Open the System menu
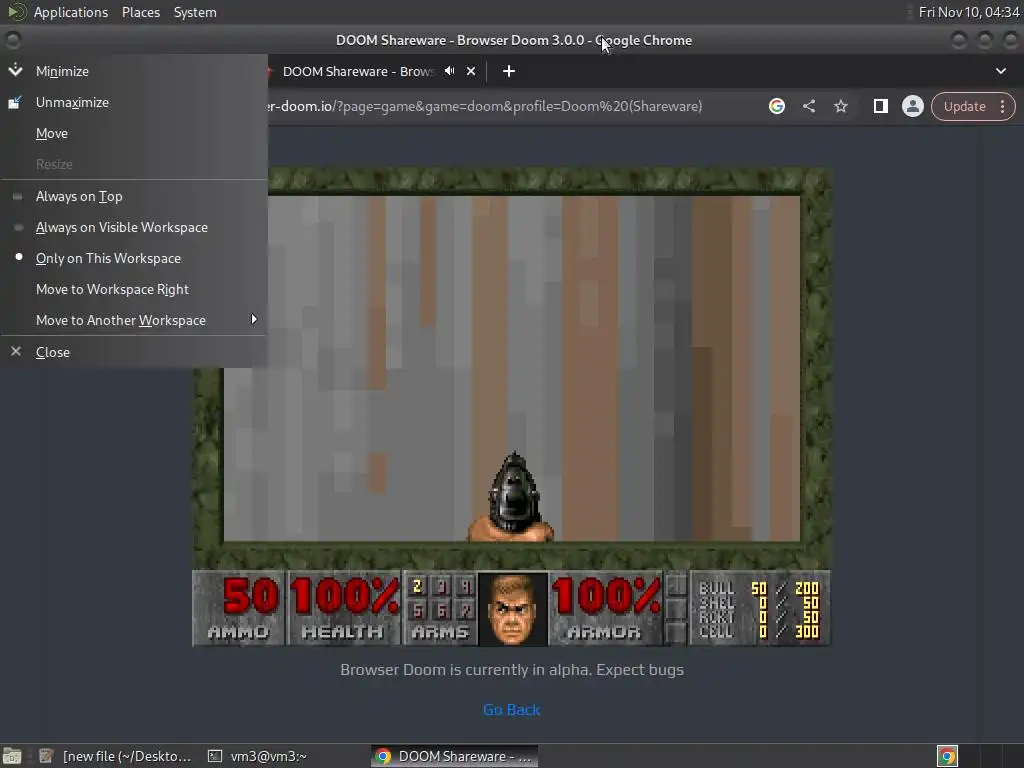The height and width of the screenshot is (768, 1024). tap(195, 12)
